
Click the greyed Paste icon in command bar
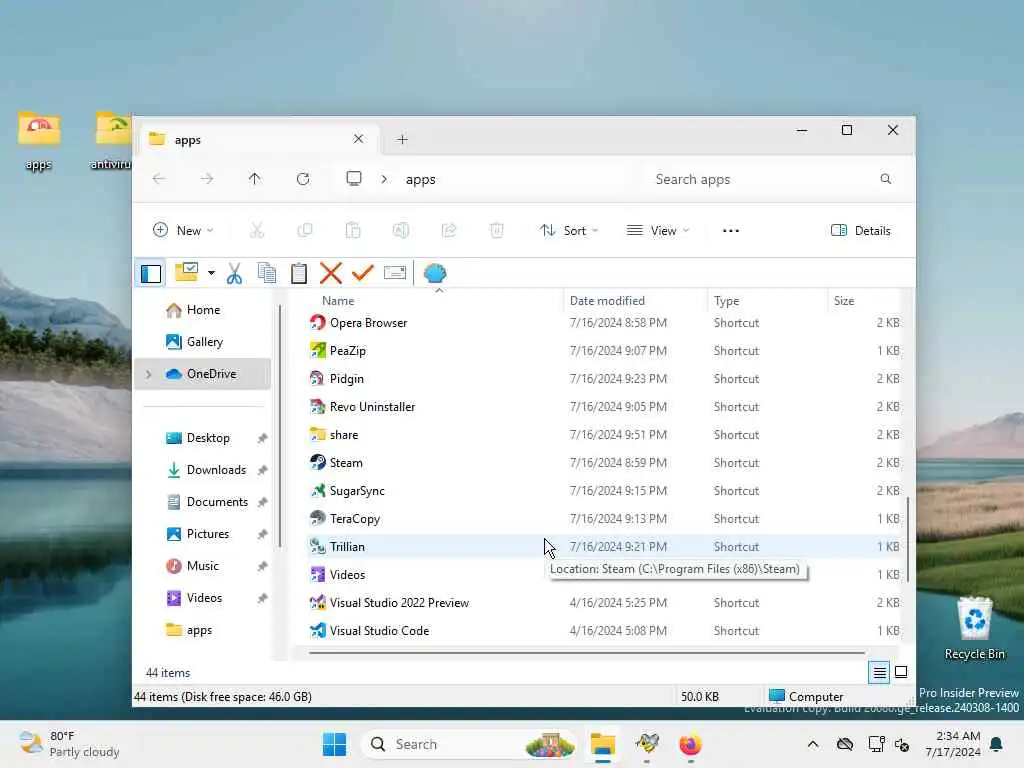353,231
